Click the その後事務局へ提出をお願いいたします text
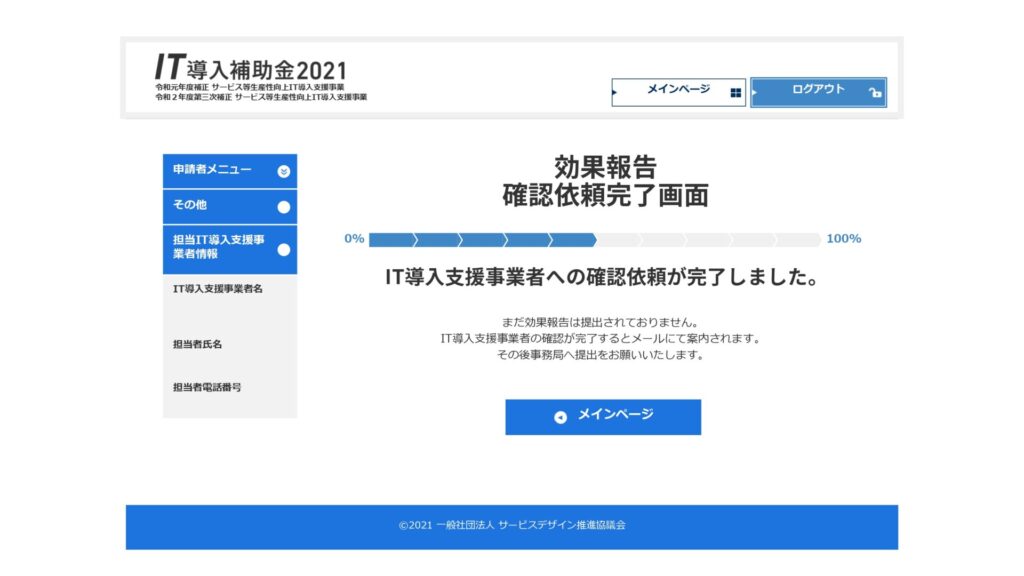Screen dimensions: 1024x576 (600, 355)
